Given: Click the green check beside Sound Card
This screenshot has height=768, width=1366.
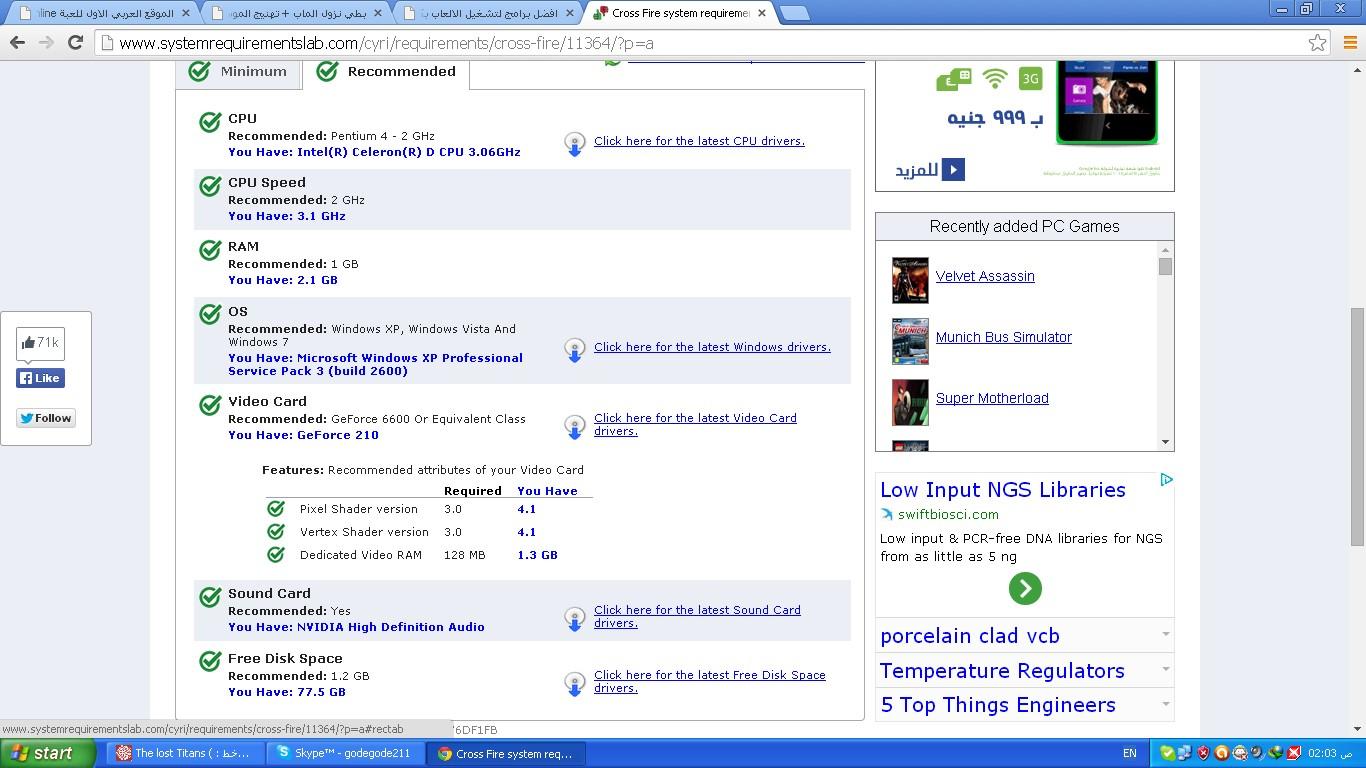Looking at the screenshot, I should [210, 597].
